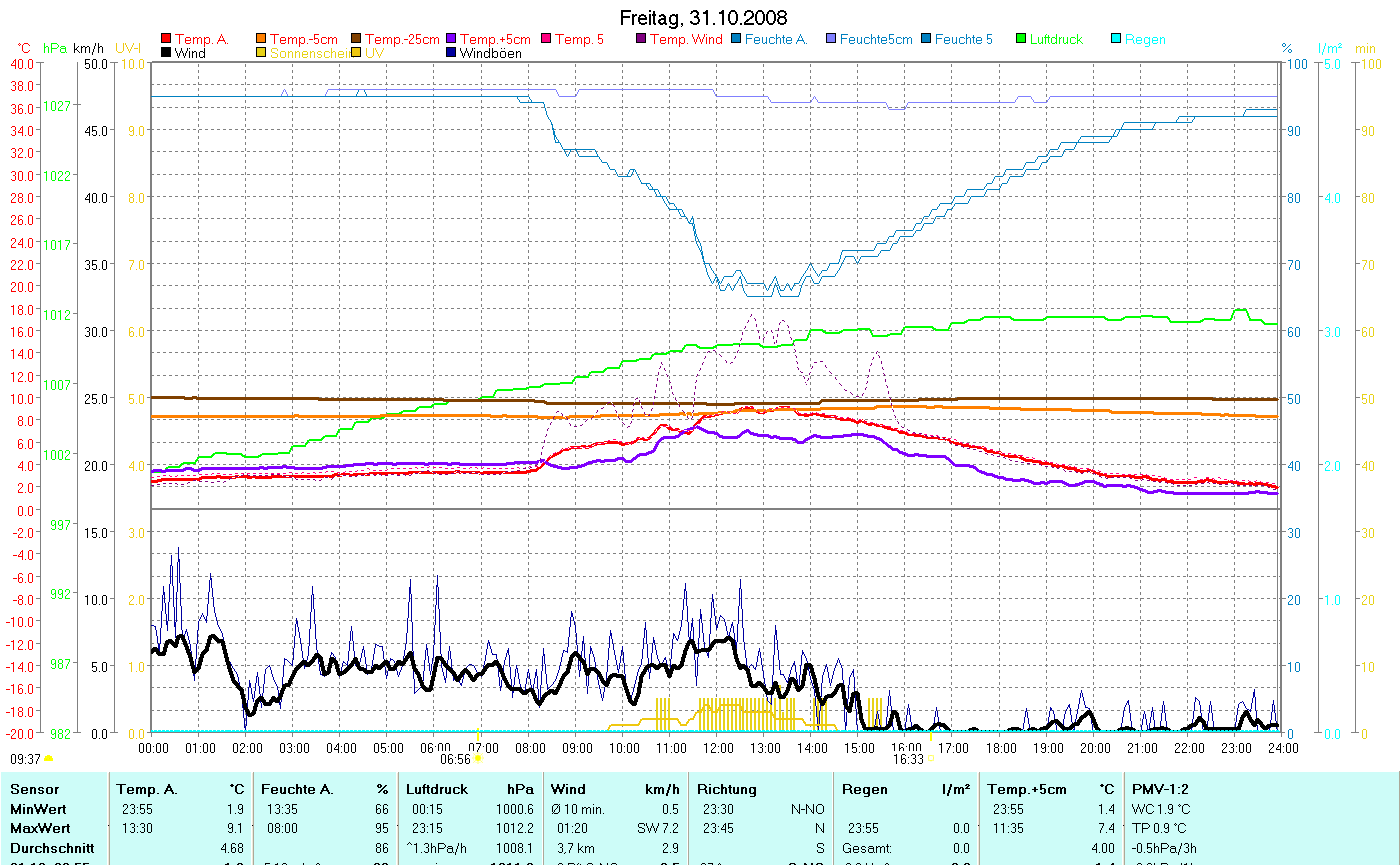Click the Feuchte5cm legend label
This screenshot has height=865, width=1400.
coord(876,40)
